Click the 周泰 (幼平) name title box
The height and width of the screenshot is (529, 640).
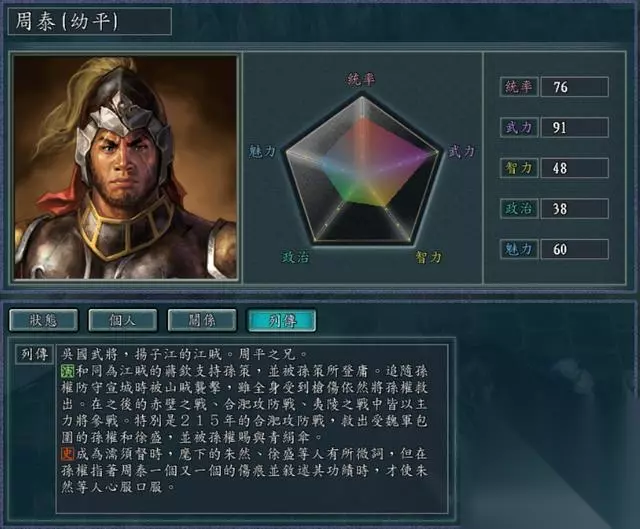coord(89,21)
